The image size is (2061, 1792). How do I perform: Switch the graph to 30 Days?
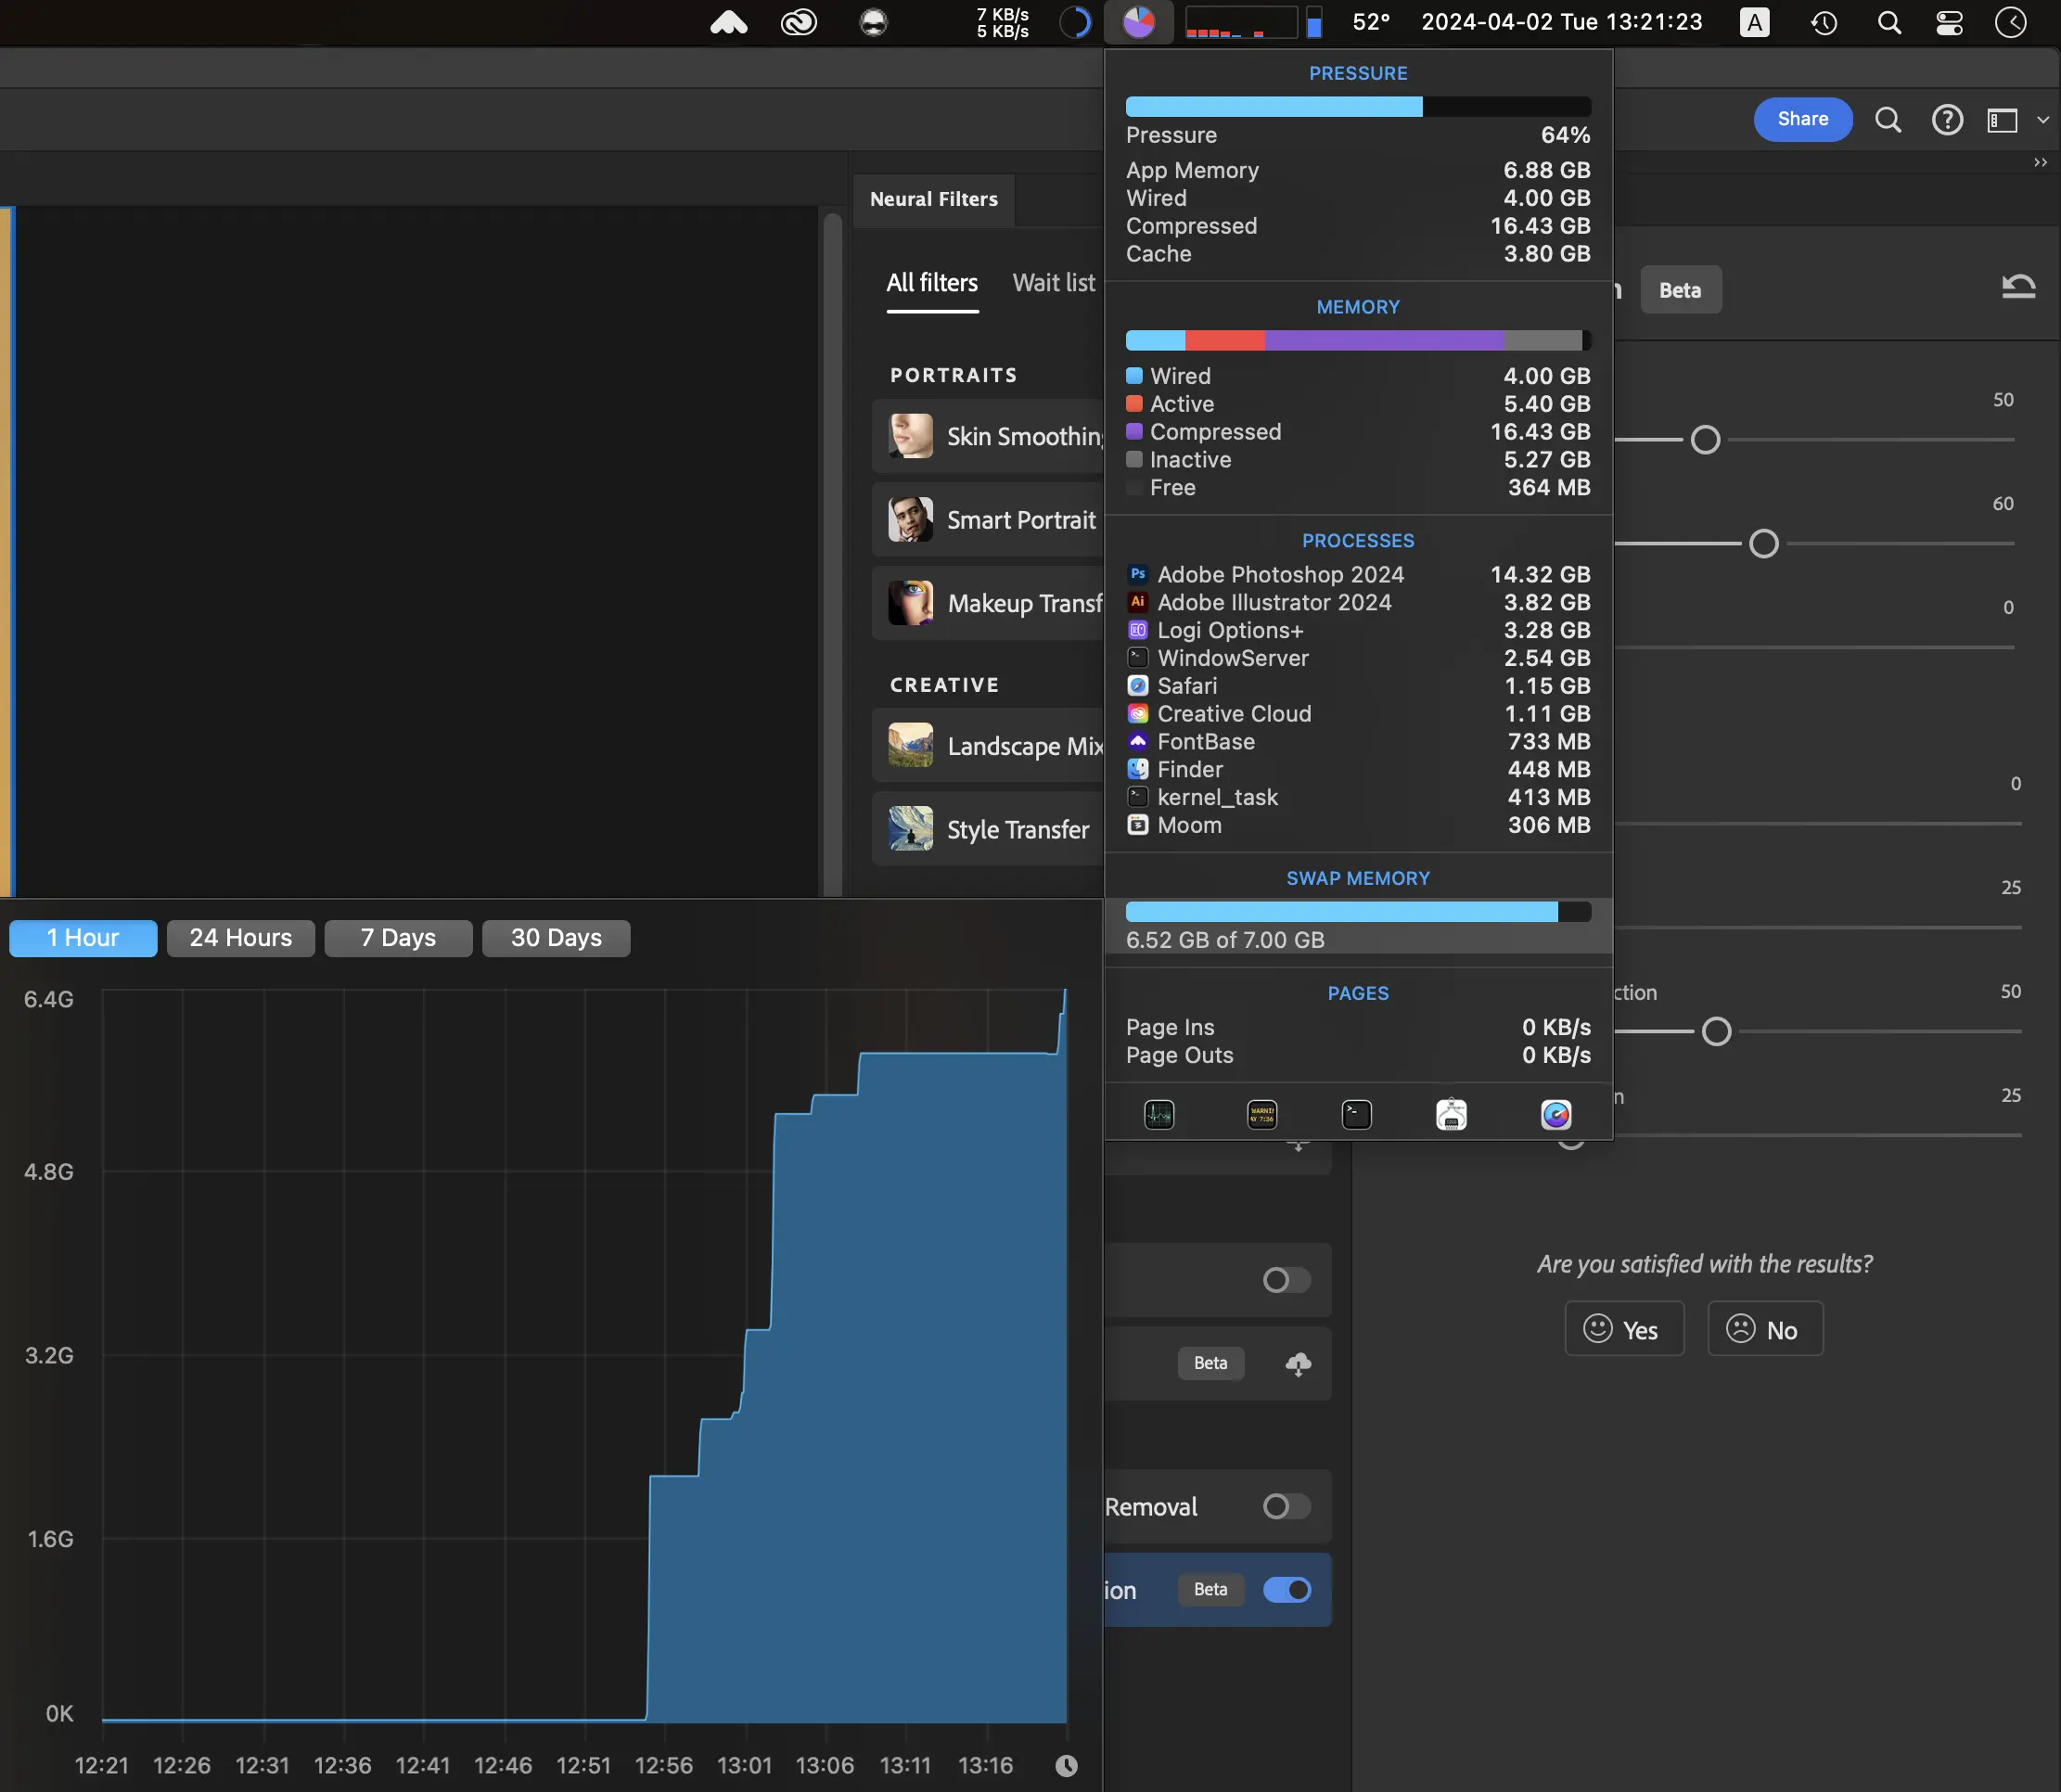click(x=556, y=938)
